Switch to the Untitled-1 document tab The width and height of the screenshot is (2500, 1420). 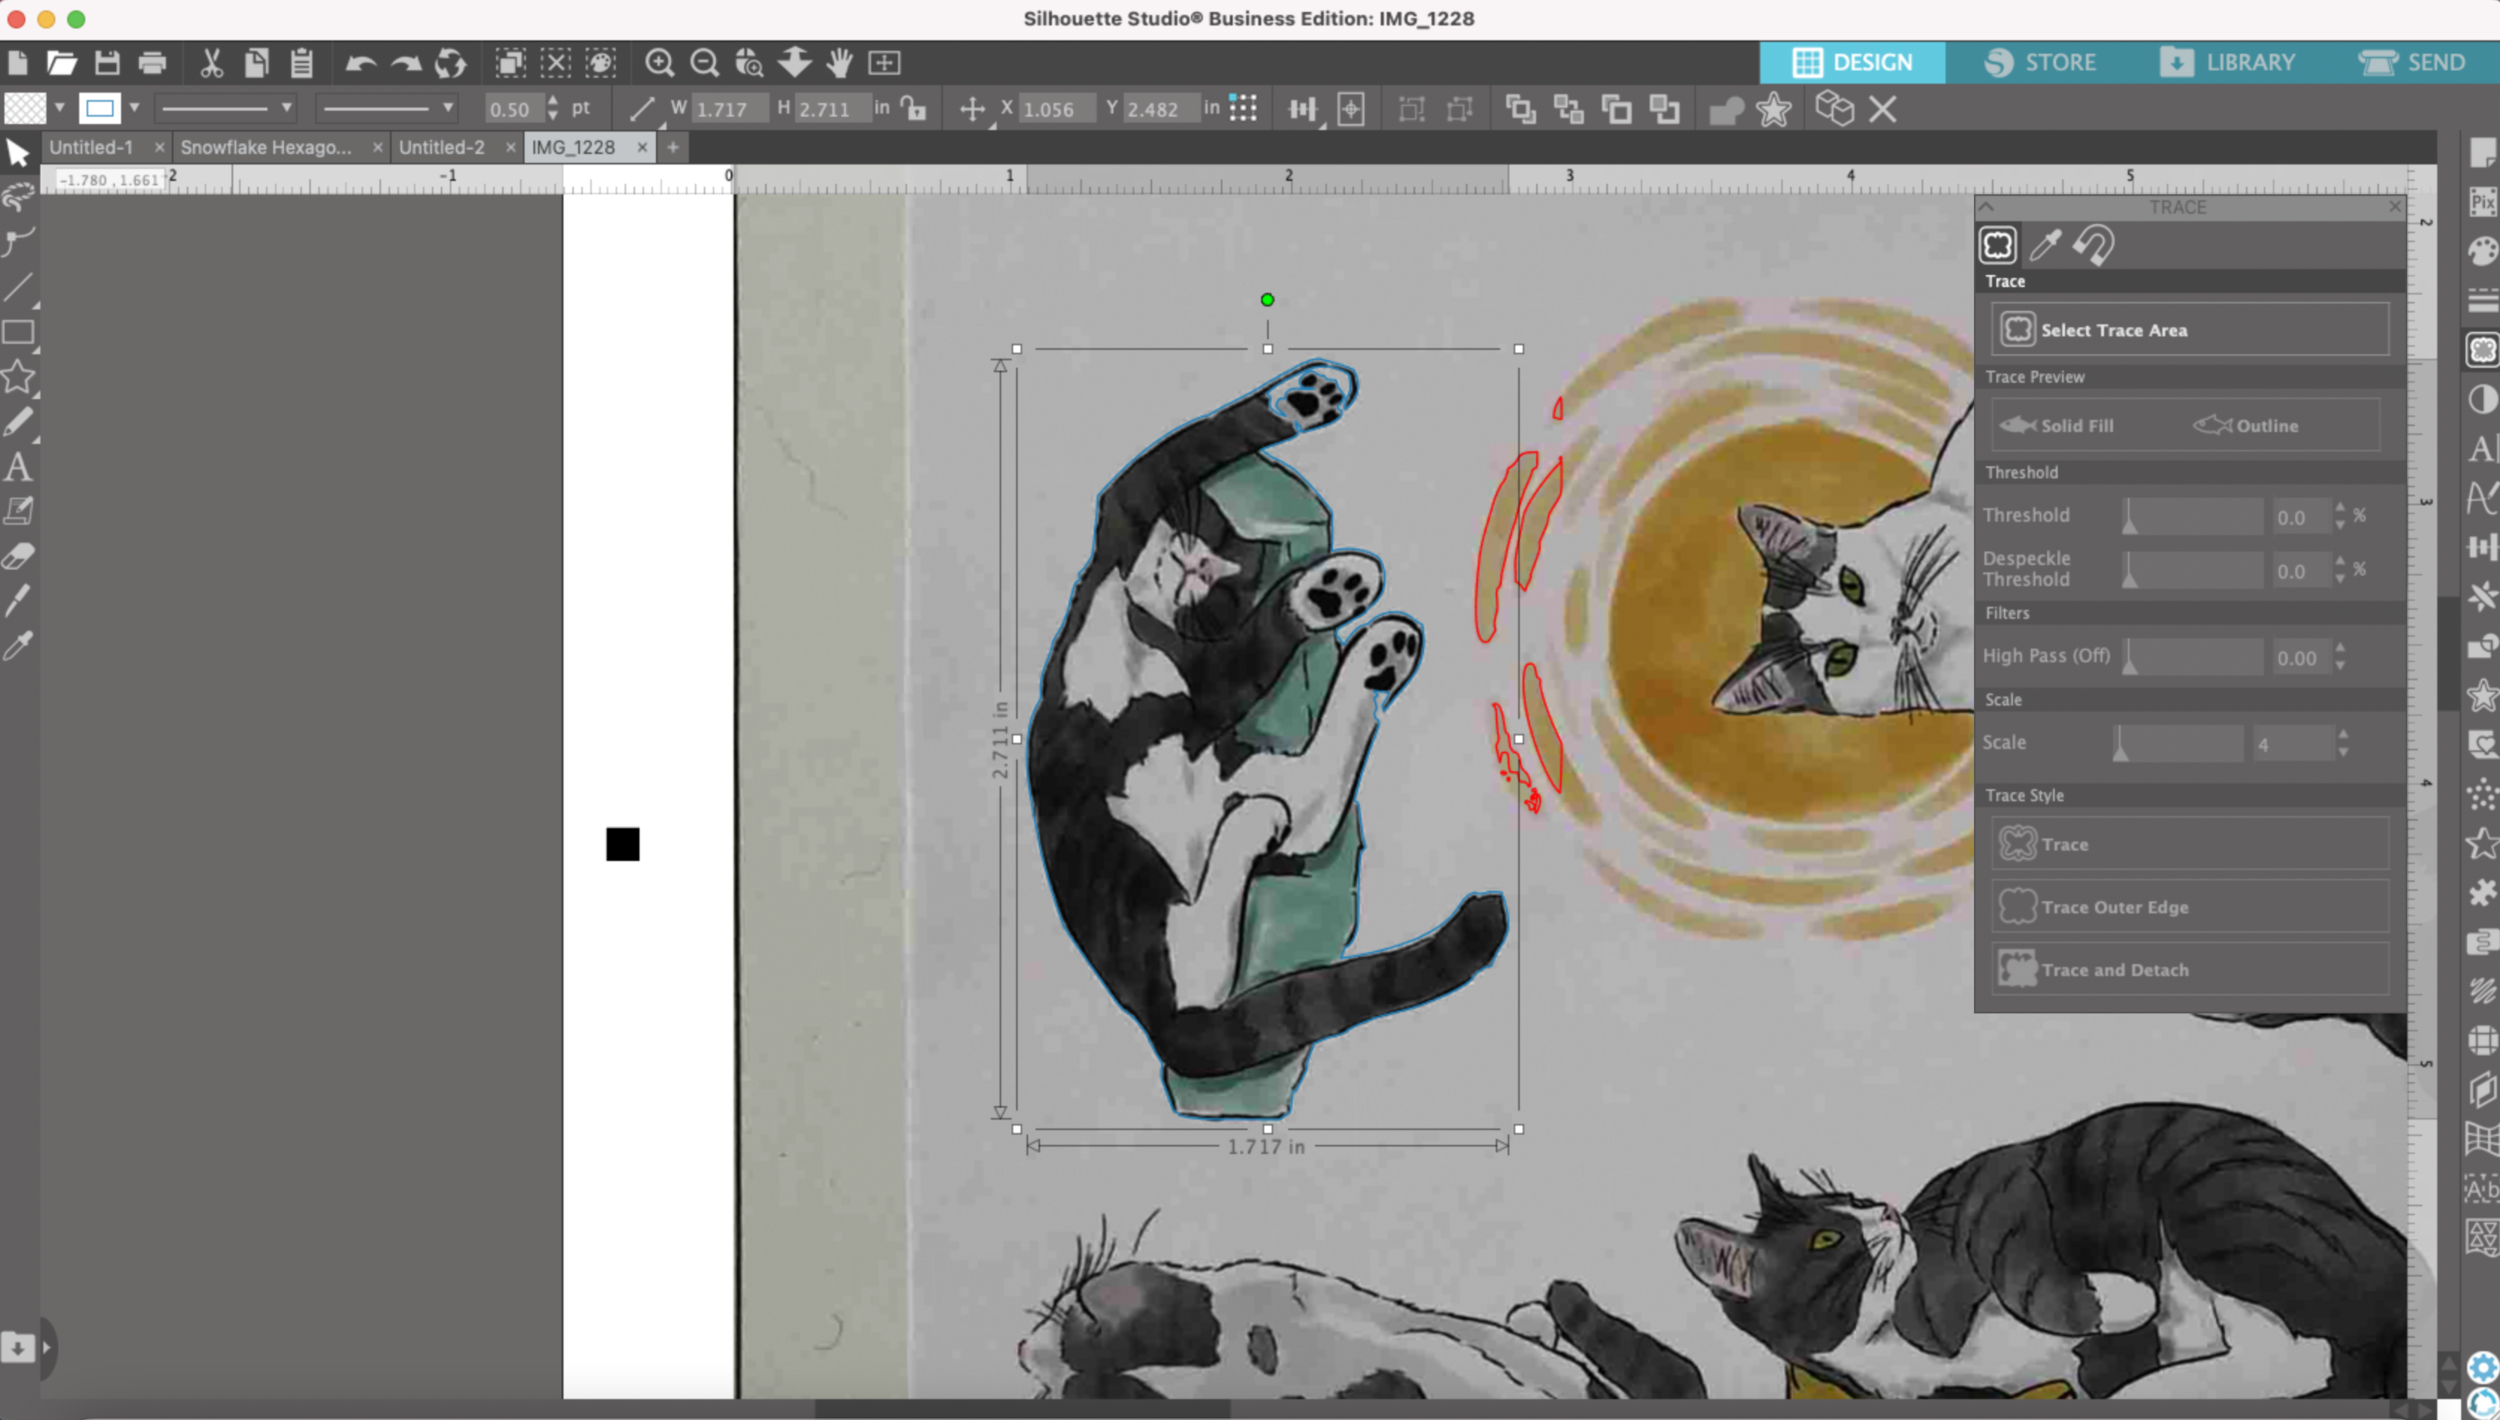pyautogui.click(x=91, y=147)
